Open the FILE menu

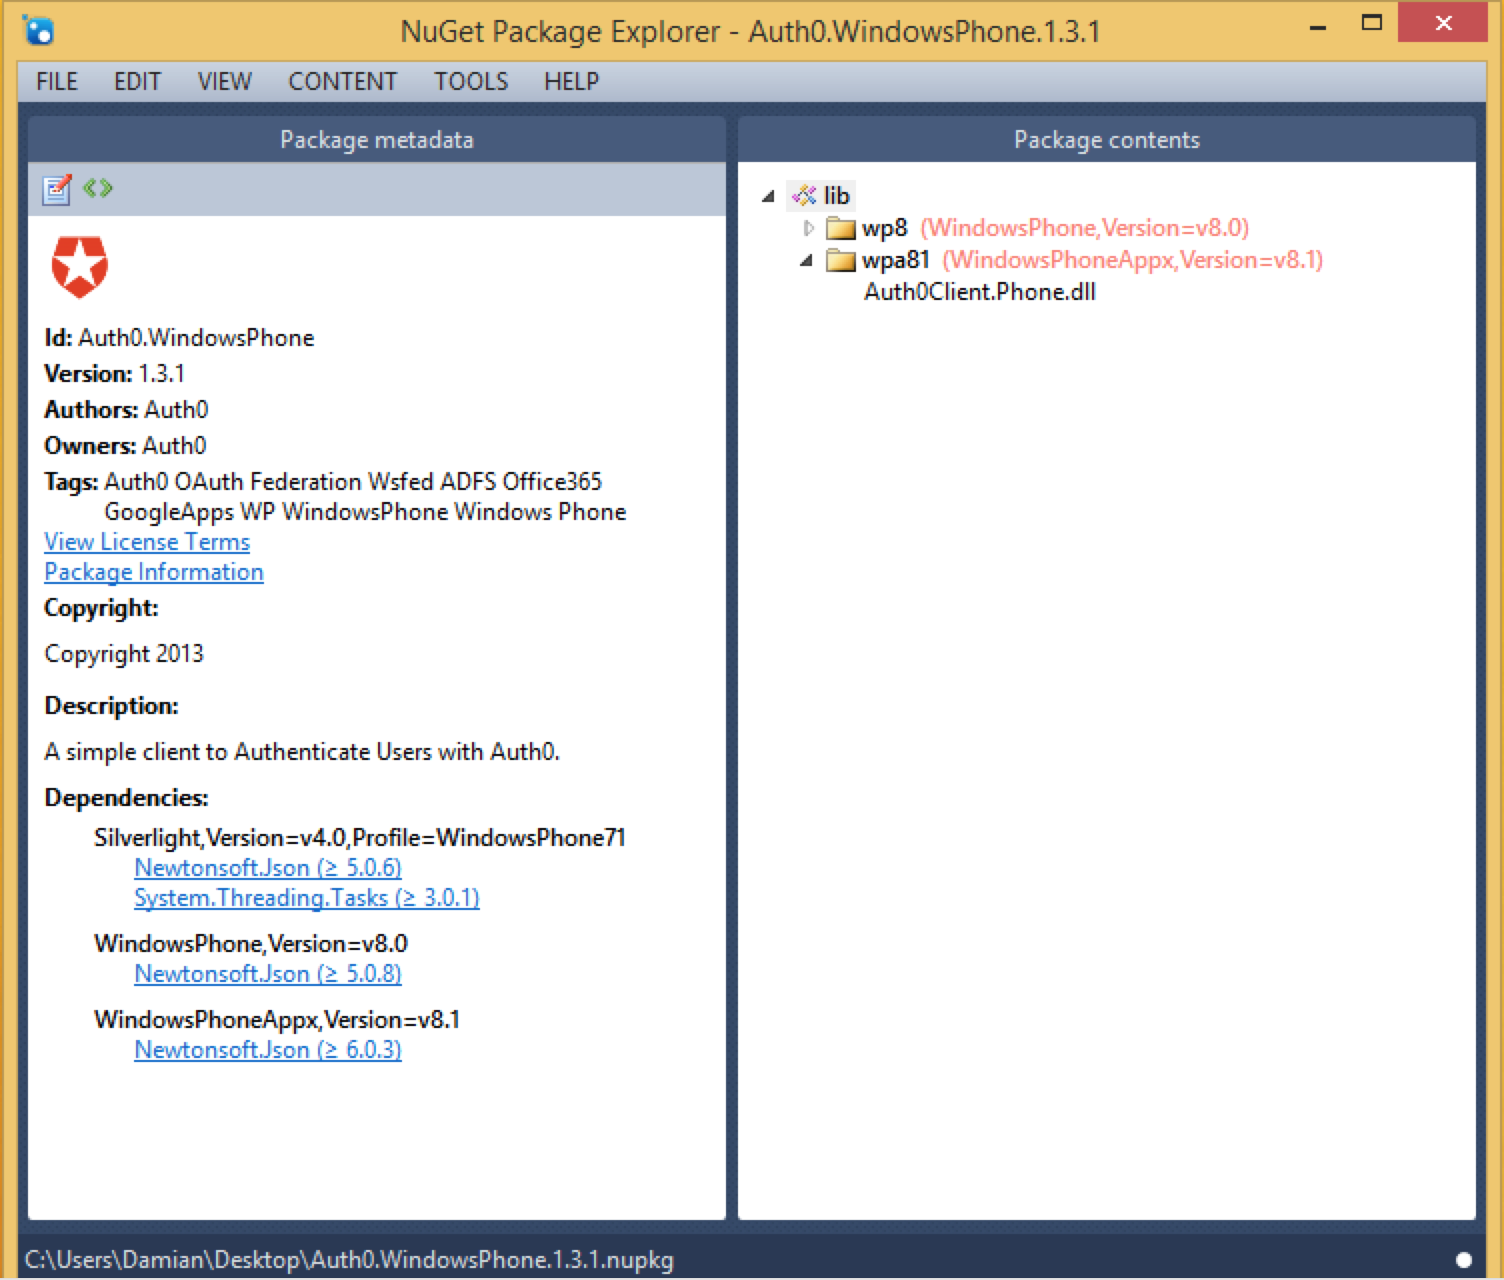pyautogui.click(x=57, y=81)
